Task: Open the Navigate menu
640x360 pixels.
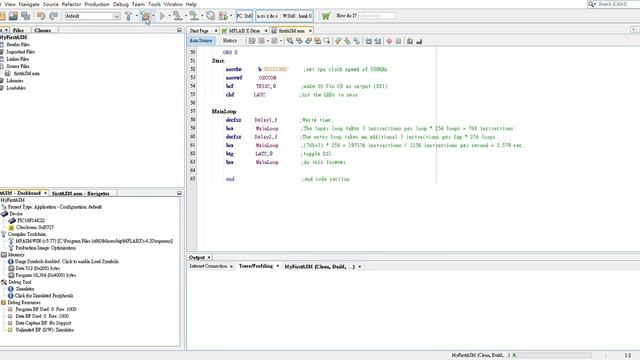Action: 29,4
